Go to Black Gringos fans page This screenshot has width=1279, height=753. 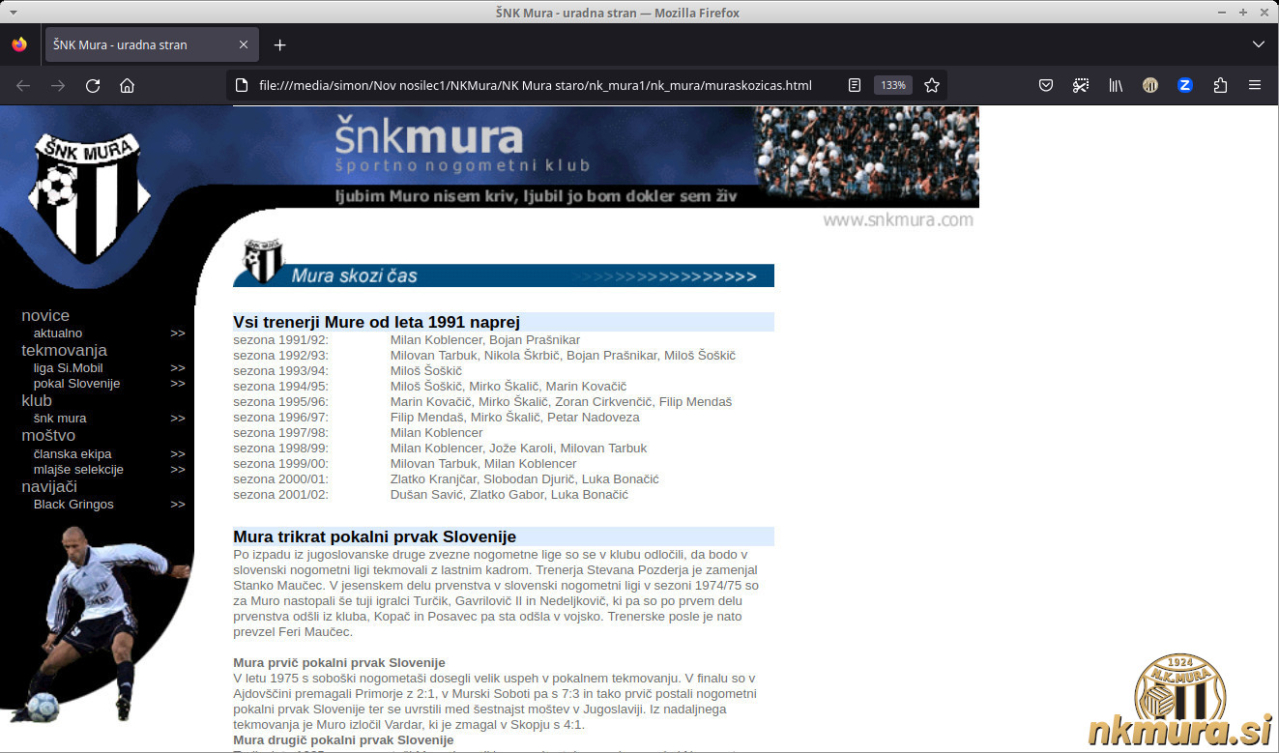click(x=74, y=505)
